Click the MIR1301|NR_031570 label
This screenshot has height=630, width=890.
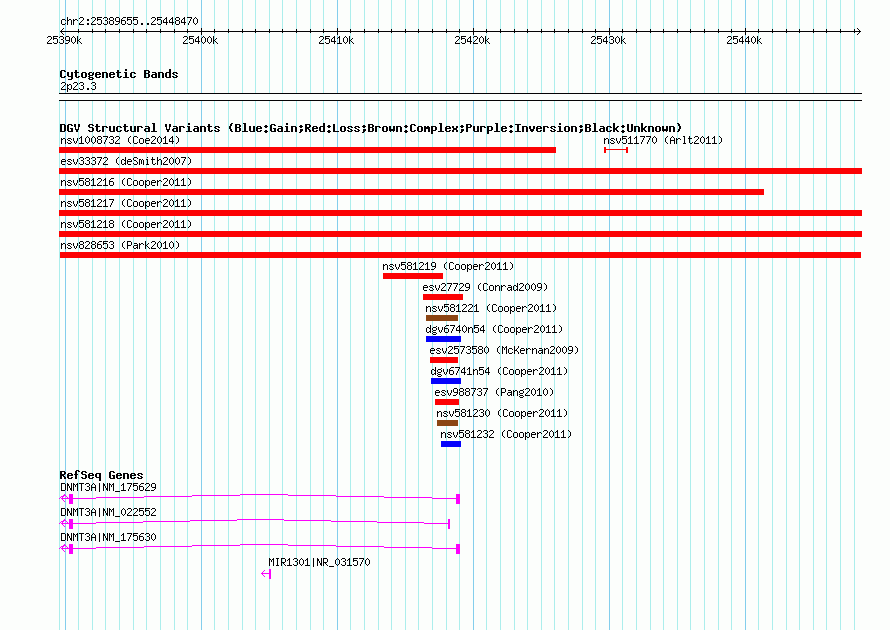[x=319, y=562]
